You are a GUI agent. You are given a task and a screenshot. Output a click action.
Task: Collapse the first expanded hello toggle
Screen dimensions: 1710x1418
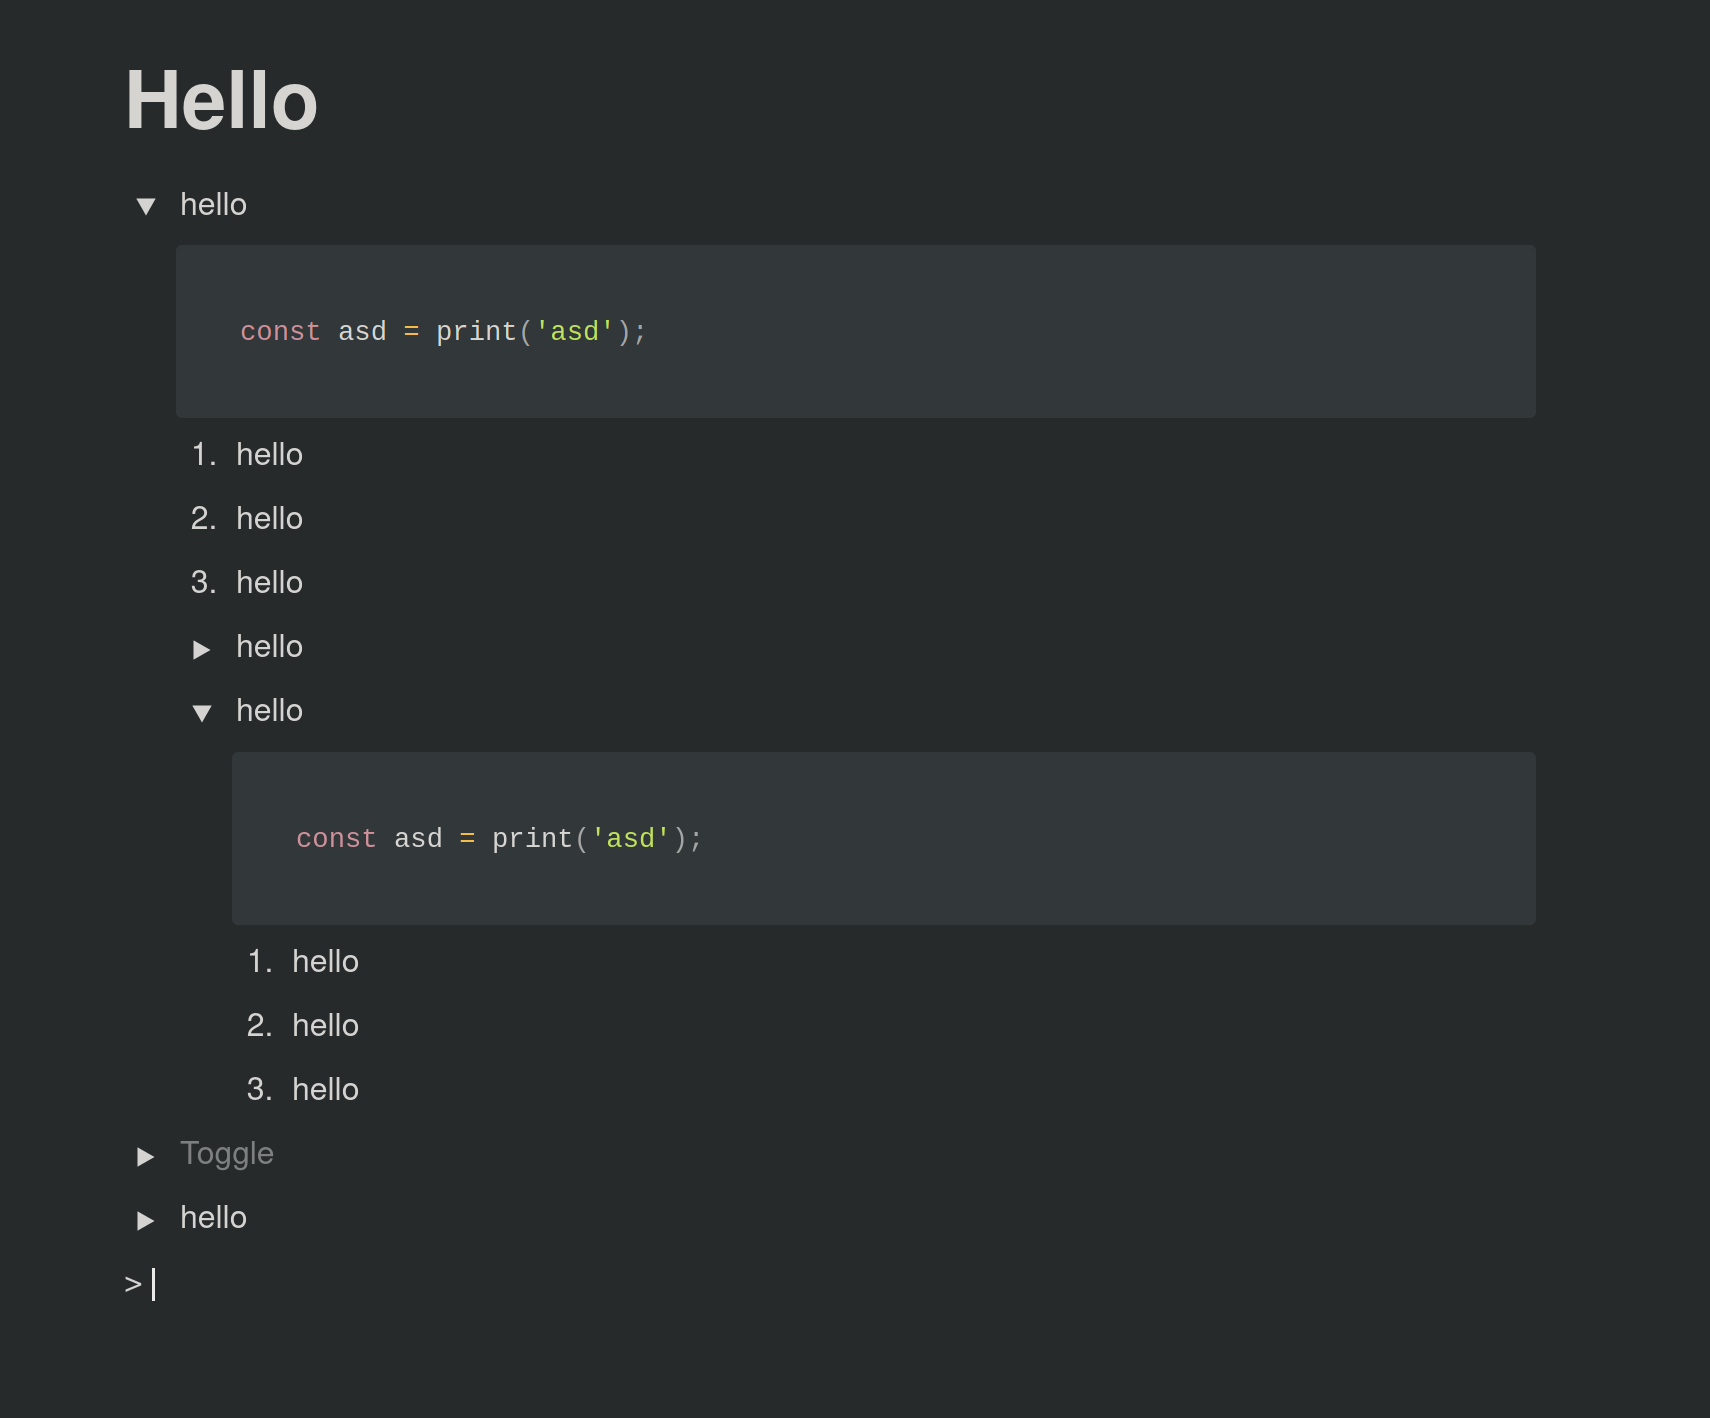tap(146, 205)
